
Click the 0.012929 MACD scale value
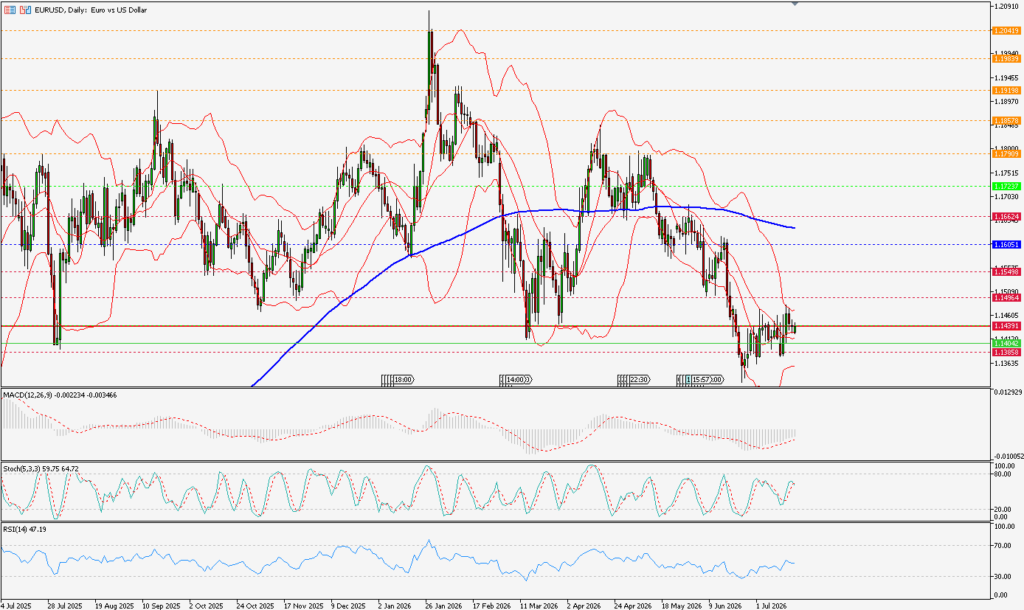(1008, 392)
